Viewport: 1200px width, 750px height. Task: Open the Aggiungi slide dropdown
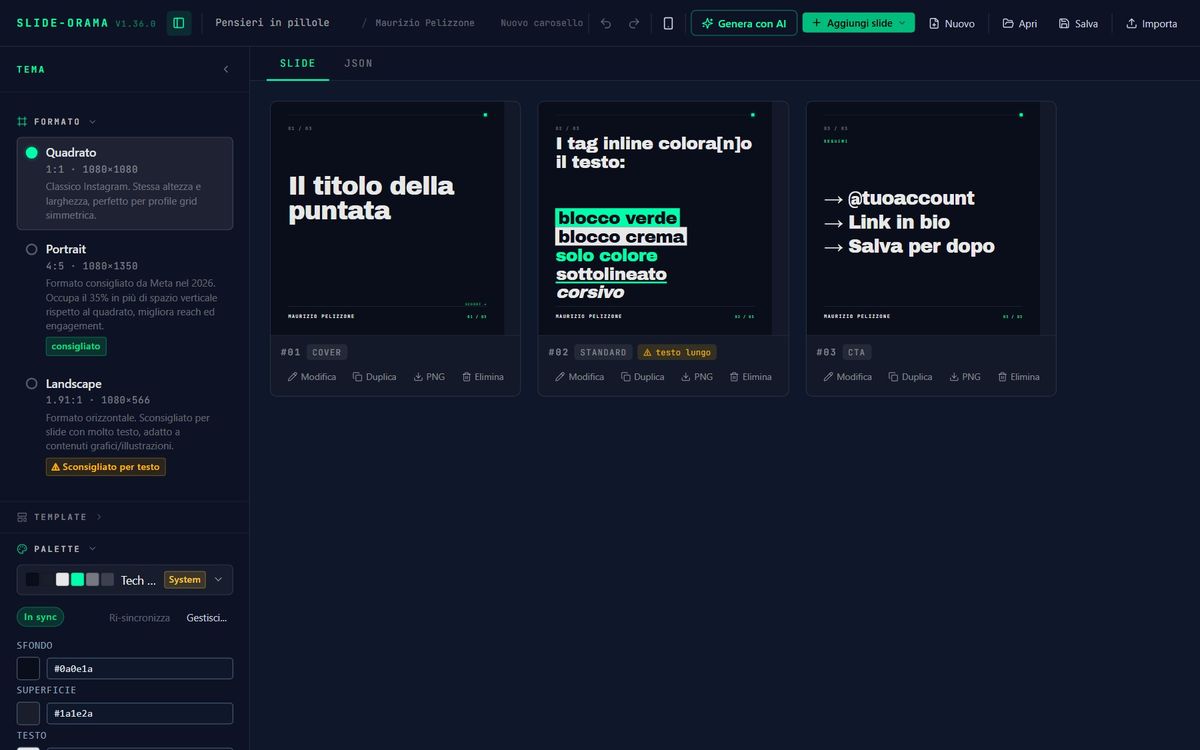click(x=858, y=23)
